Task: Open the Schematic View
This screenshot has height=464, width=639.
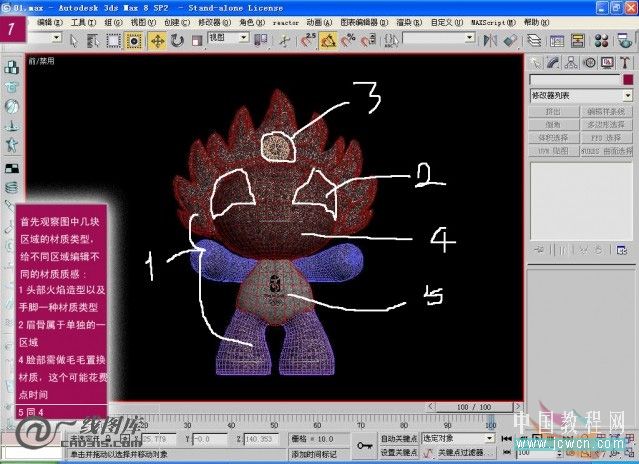Action: click(x=577, y=40)
